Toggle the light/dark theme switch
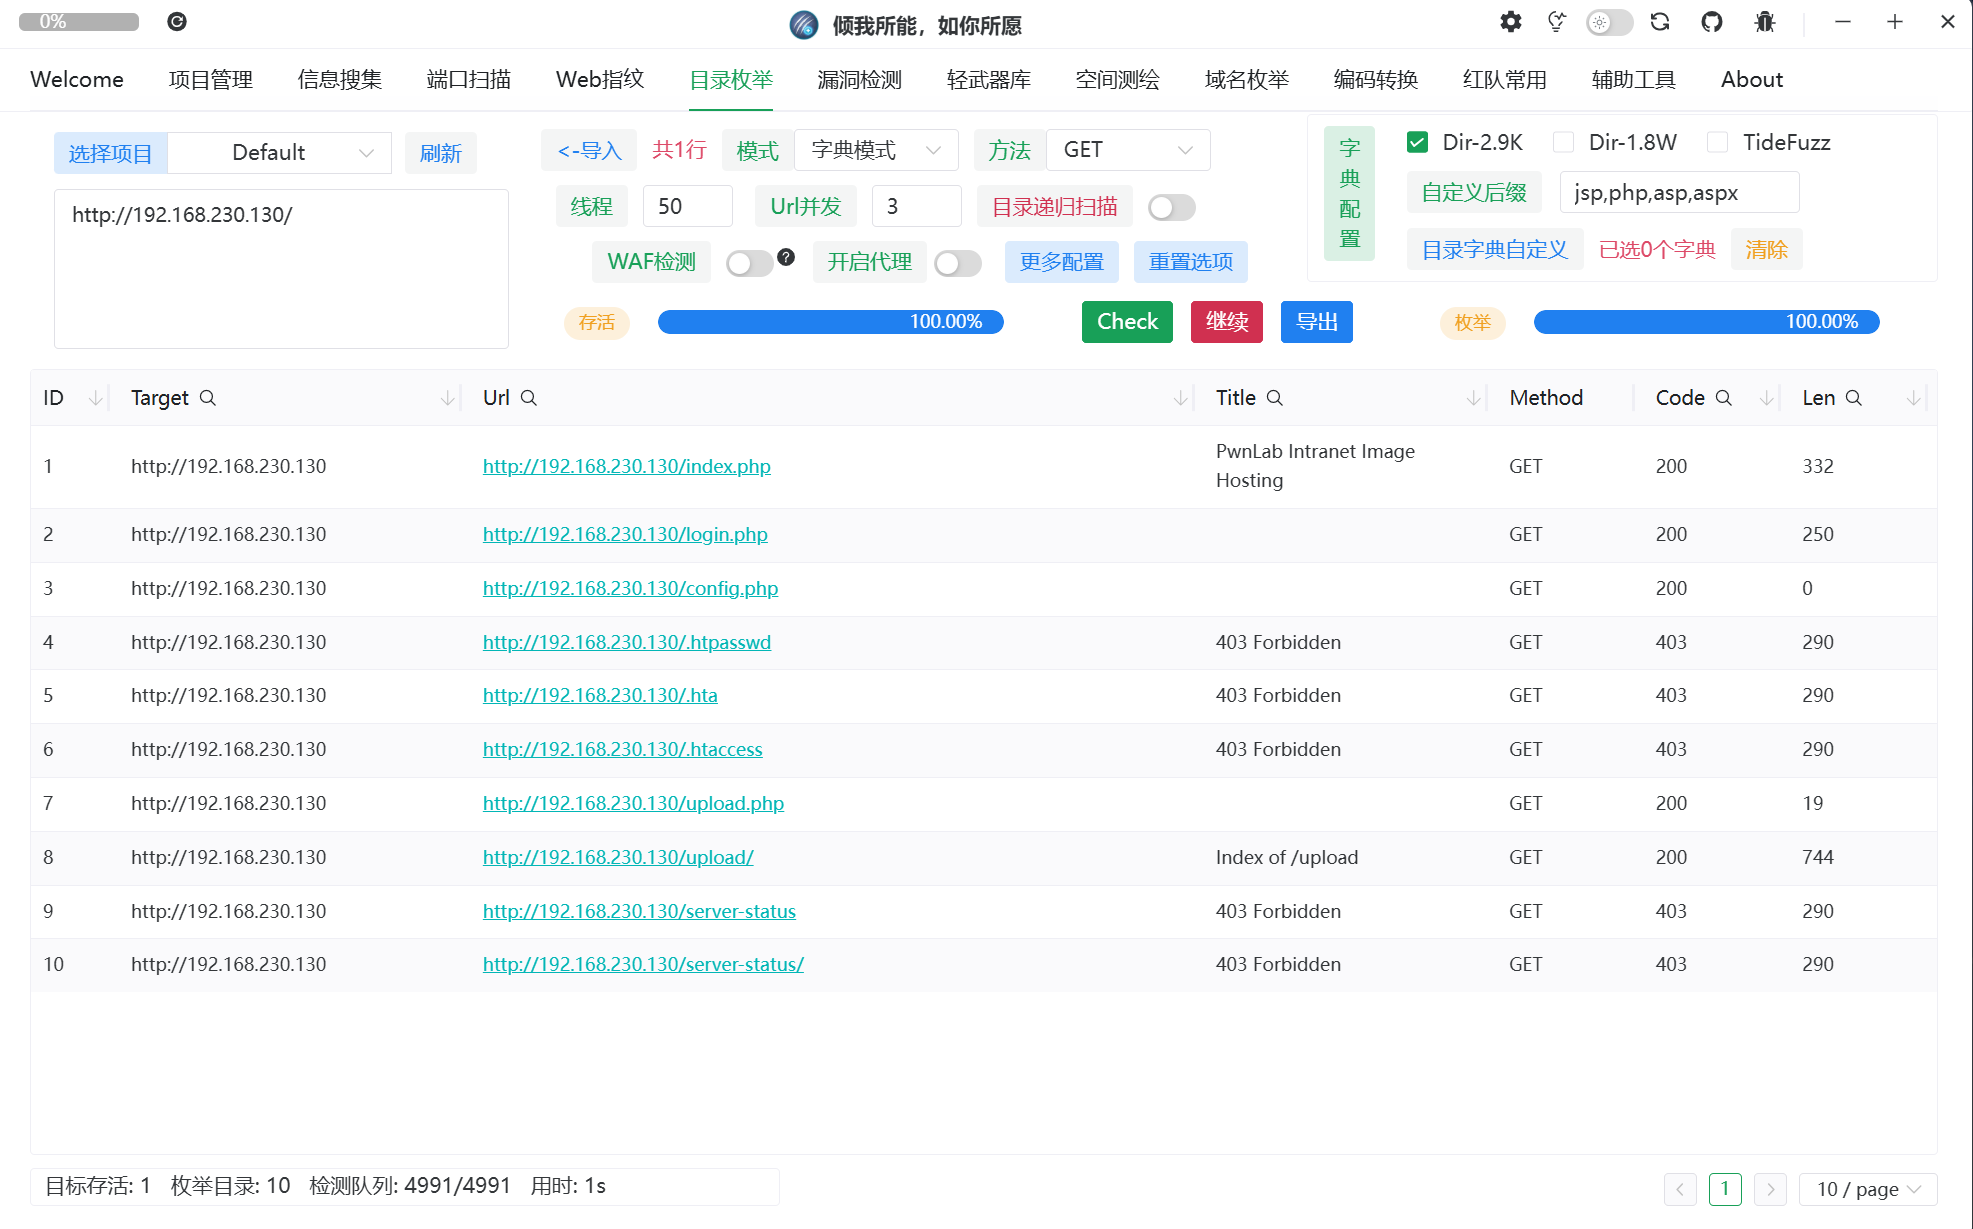The image size is (1973, 1229). [1609, 22]
